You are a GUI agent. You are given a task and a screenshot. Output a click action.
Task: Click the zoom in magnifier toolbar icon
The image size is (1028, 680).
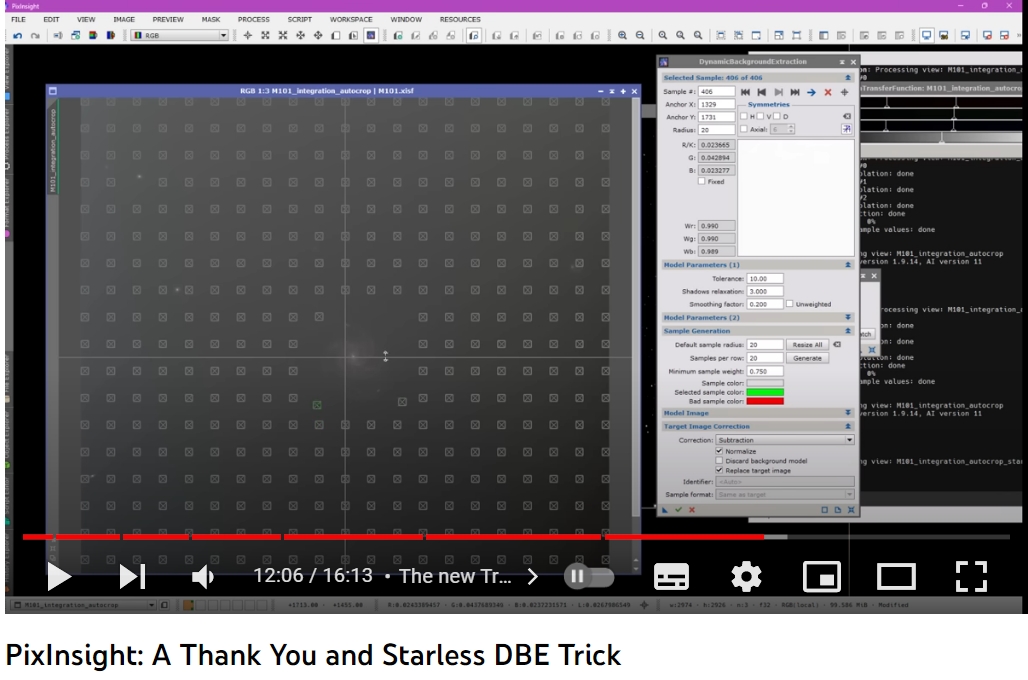pyautogui.click(x=622, y=35)
